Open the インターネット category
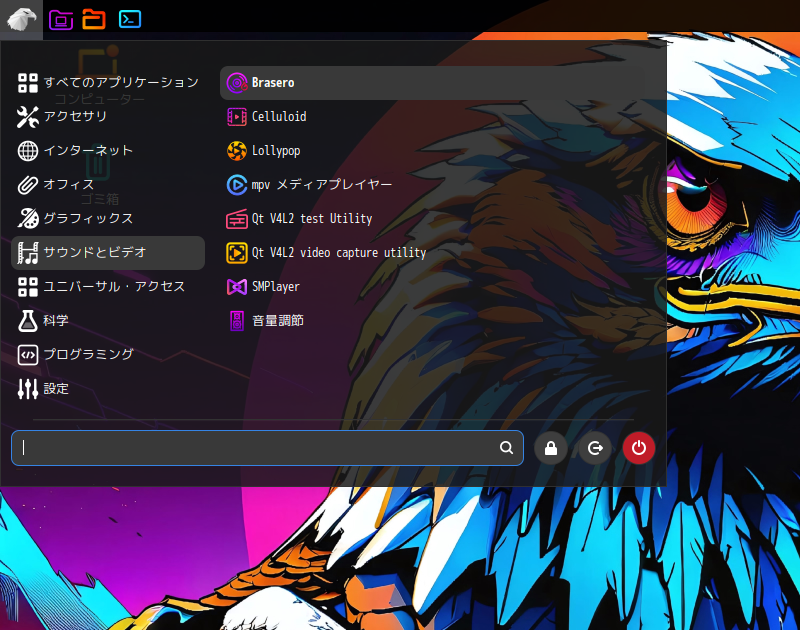 click(108, 150)
